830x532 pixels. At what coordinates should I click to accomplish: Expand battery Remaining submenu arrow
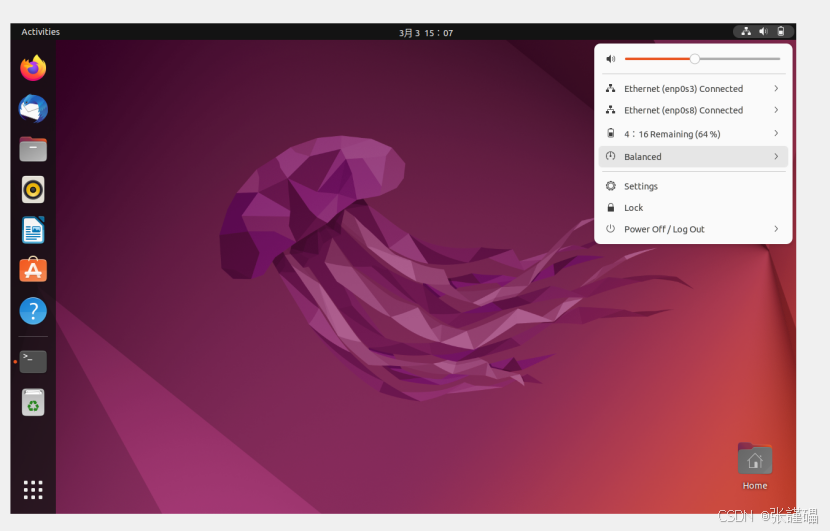click(776, 133)
